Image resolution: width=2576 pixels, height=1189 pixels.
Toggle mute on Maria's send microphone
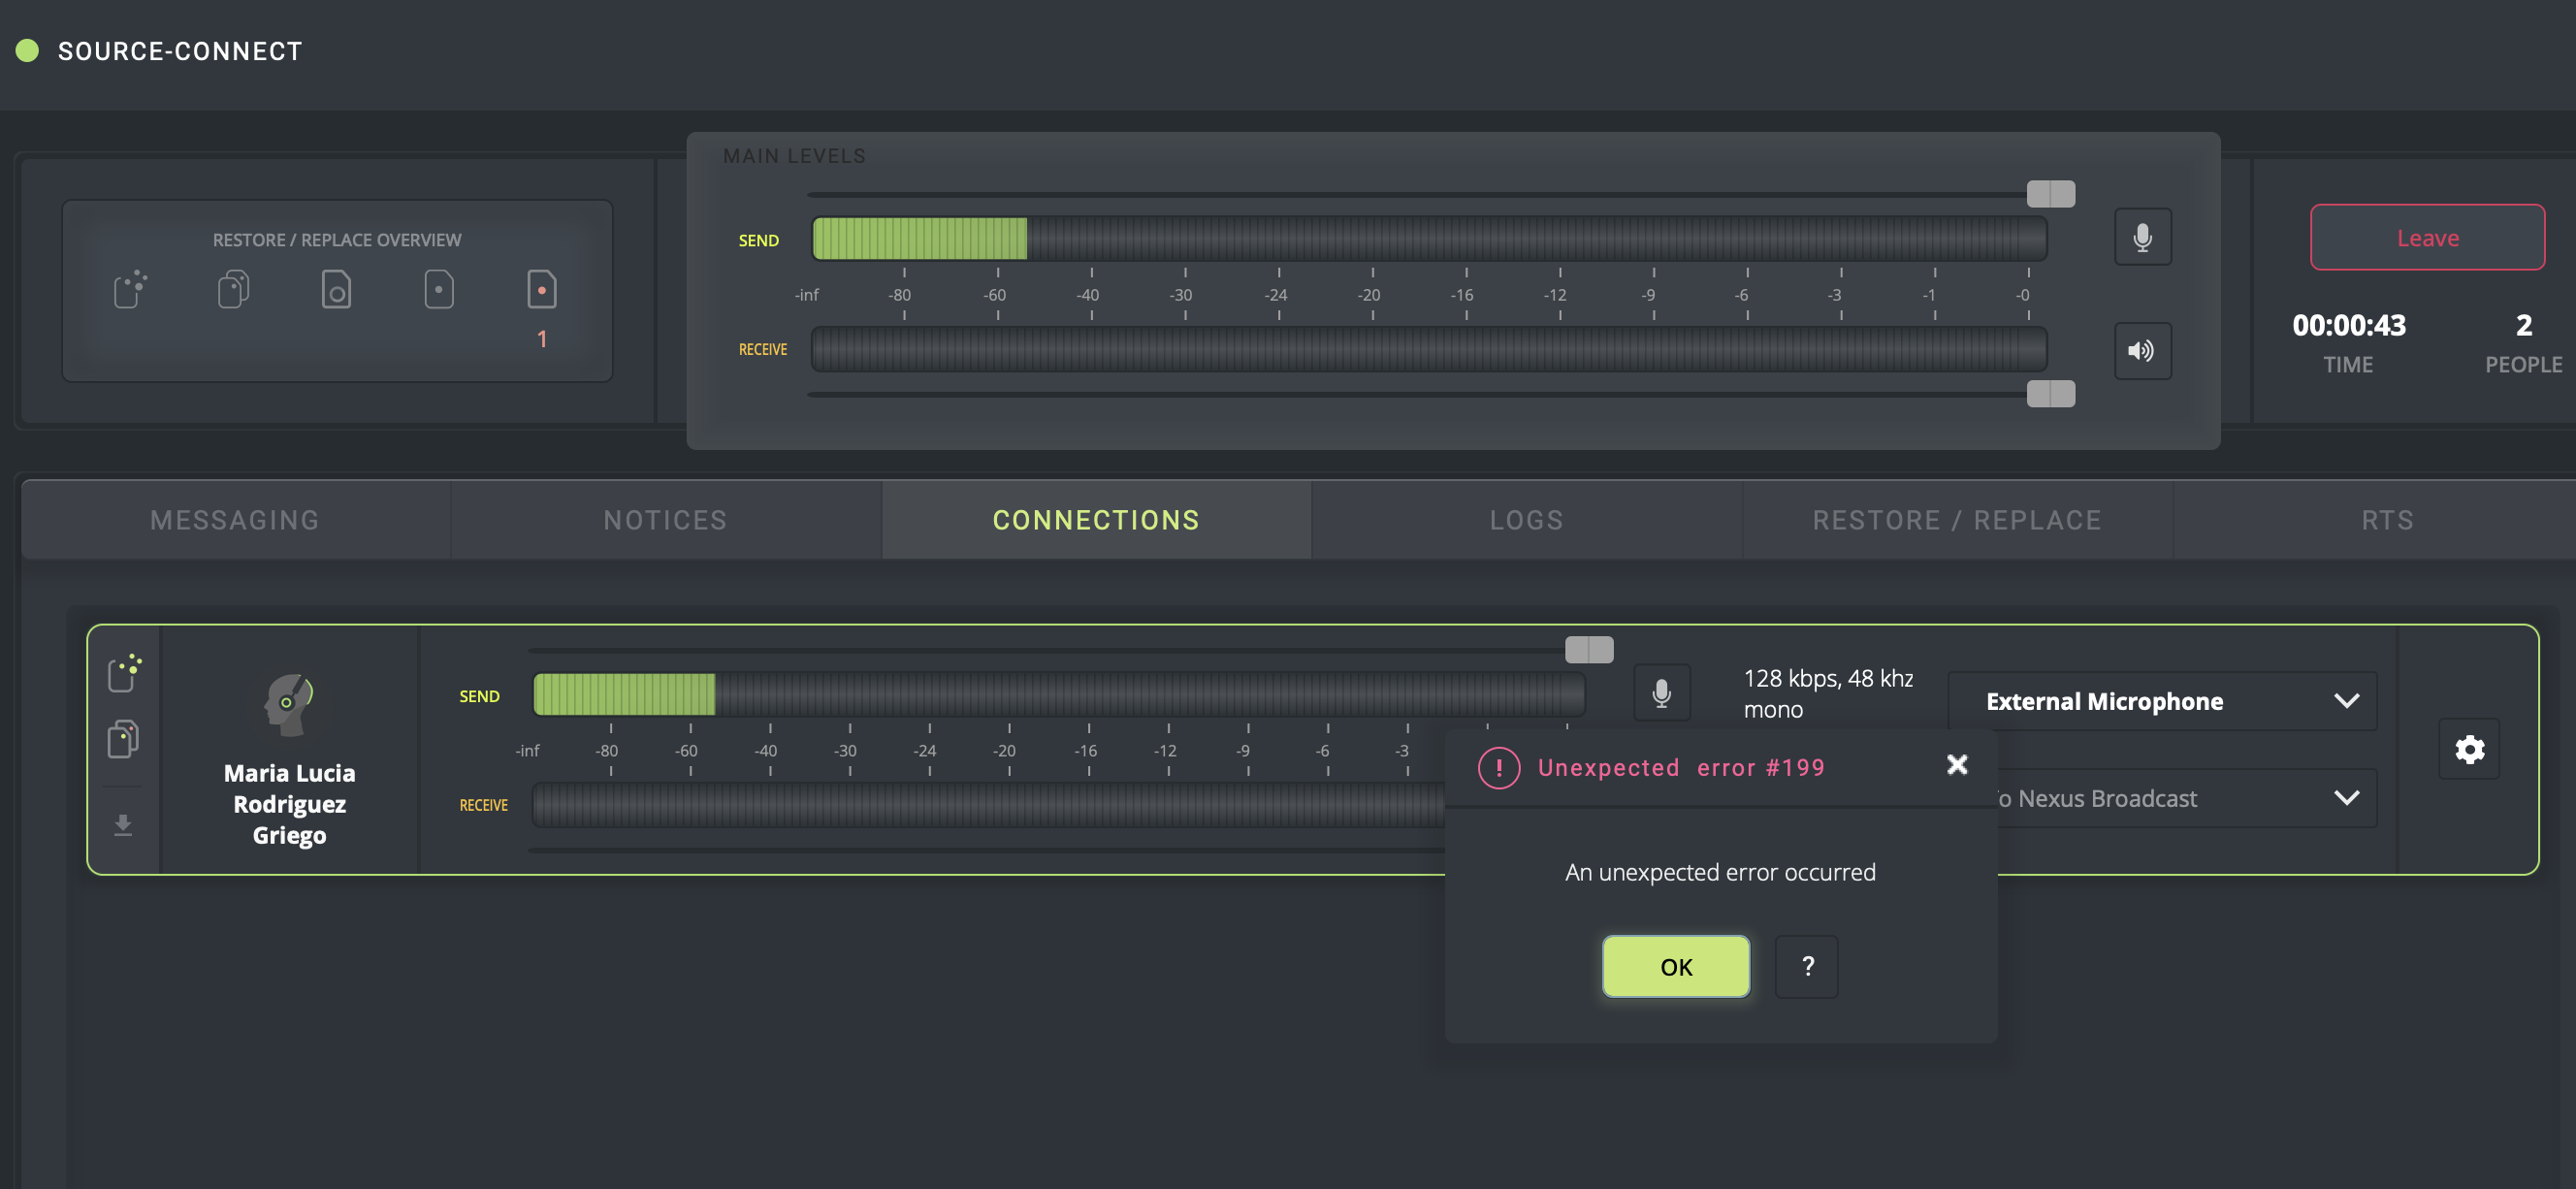[1661, 693]
